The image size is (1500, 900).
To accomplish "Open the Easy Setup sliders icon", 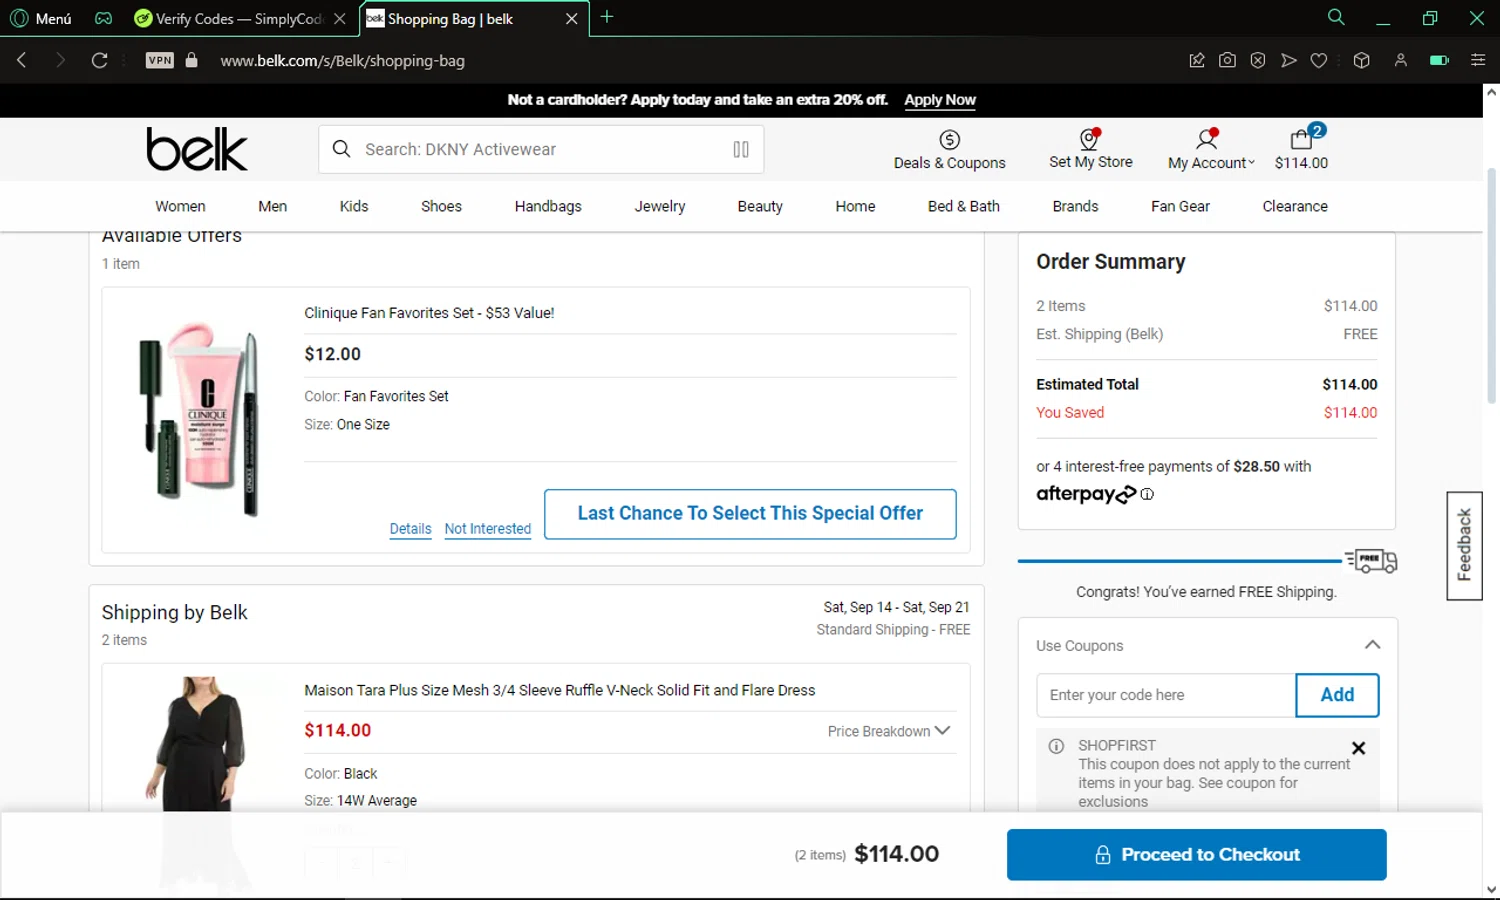I will pyautogui.click(x=1478, y=60).
